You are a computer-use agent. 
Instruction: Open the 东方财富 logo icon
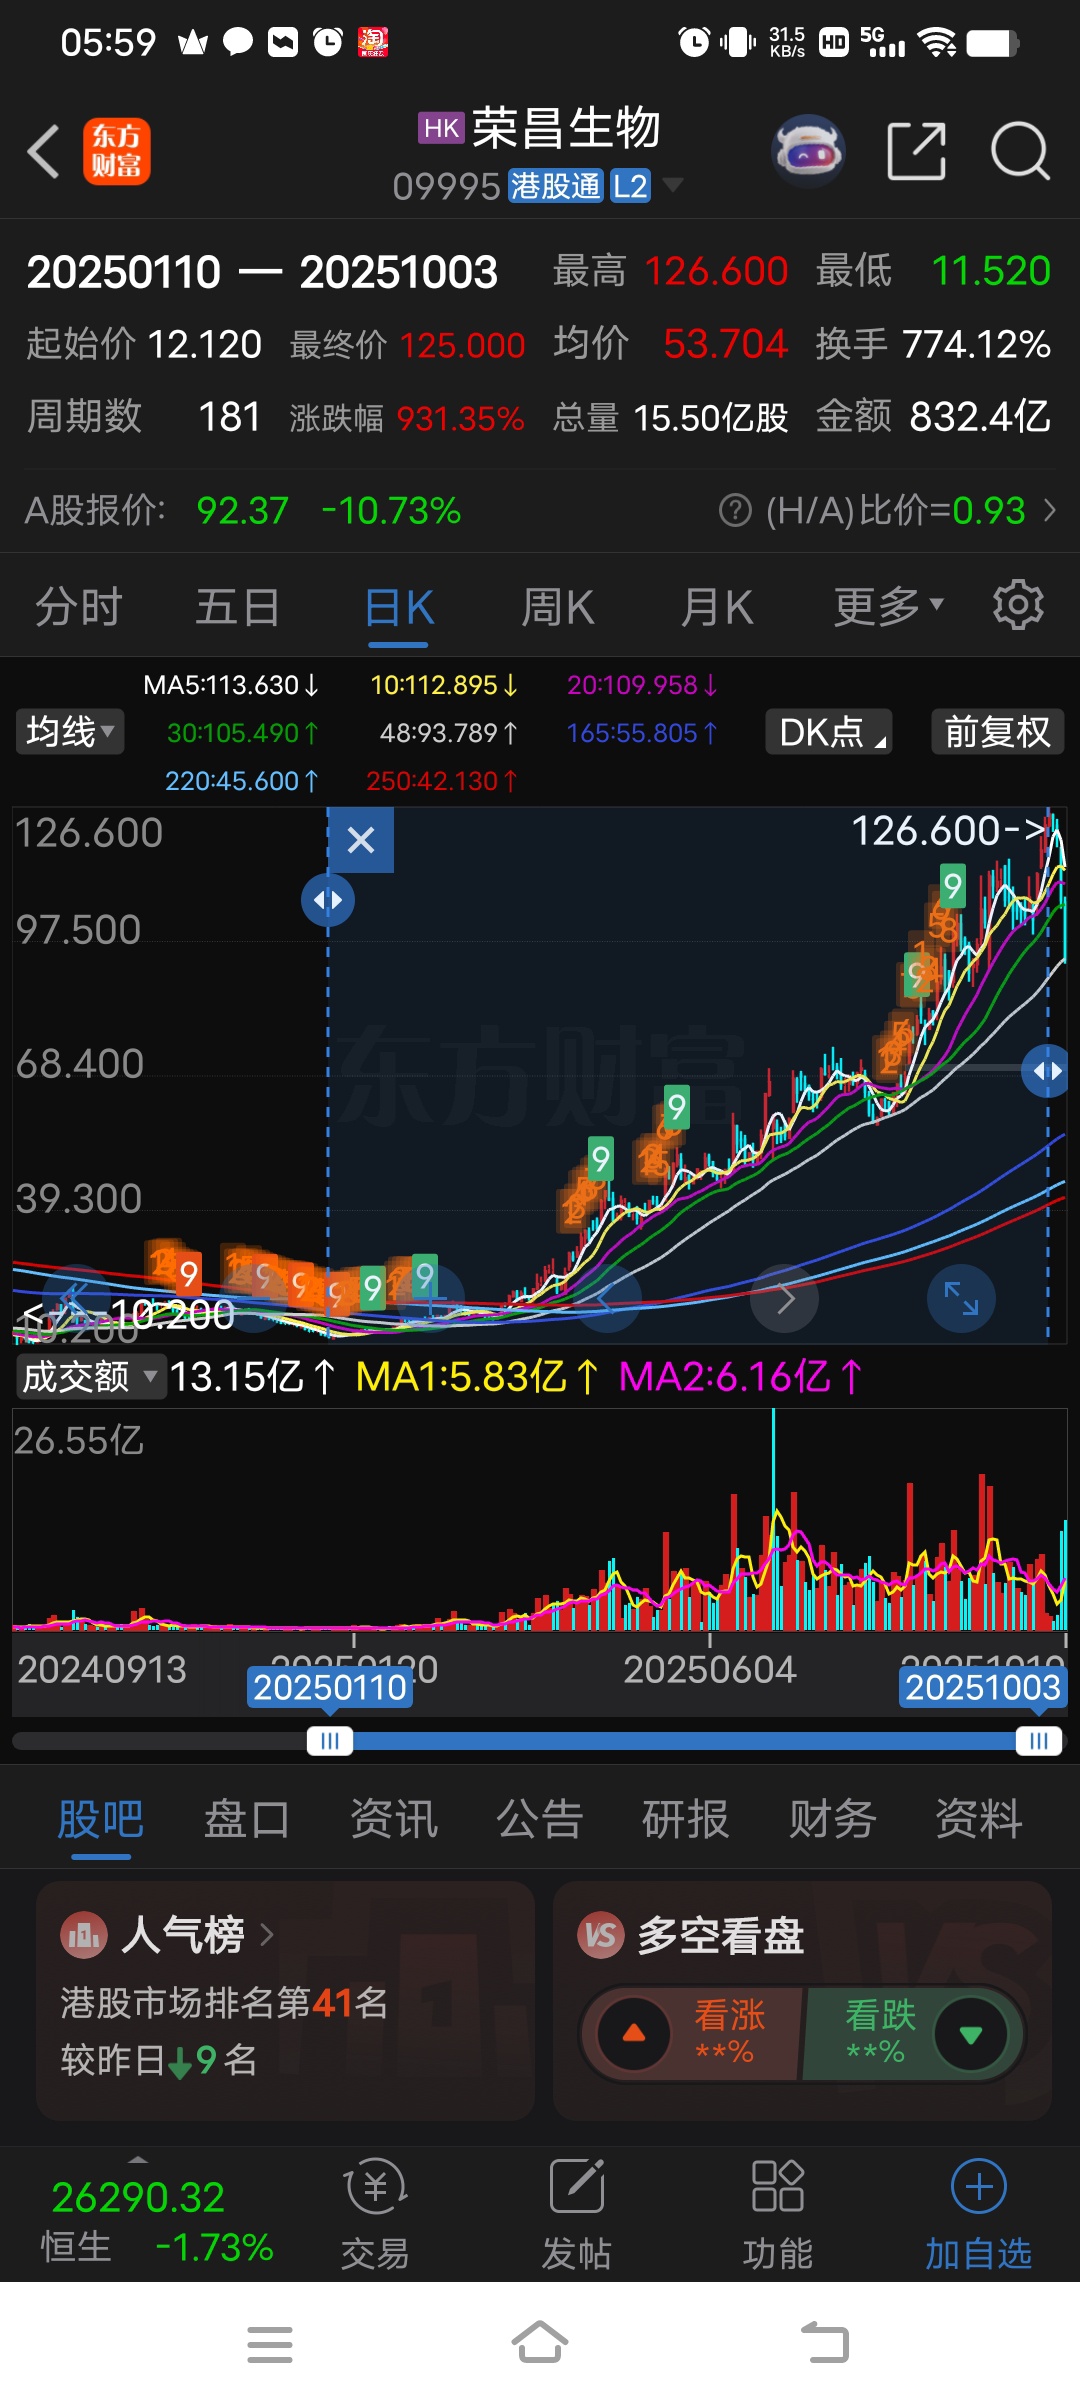coord(116,152)
